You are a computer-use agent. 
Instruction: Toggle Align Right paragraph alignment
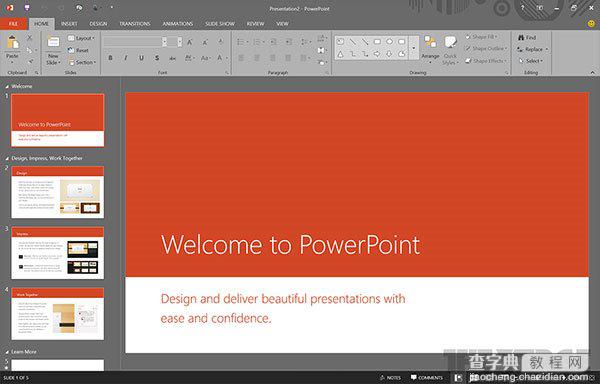(x=272, y=58)
